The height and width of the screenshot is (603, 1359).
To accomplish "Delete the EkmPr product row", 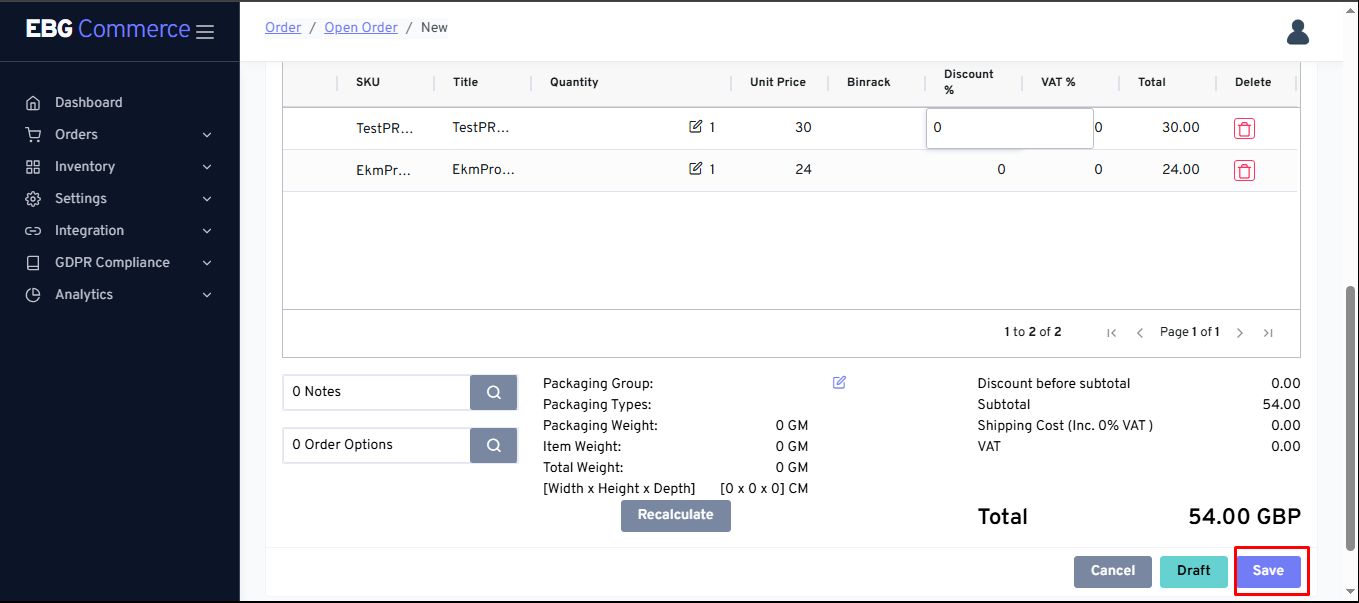I will pos(1243,171).
